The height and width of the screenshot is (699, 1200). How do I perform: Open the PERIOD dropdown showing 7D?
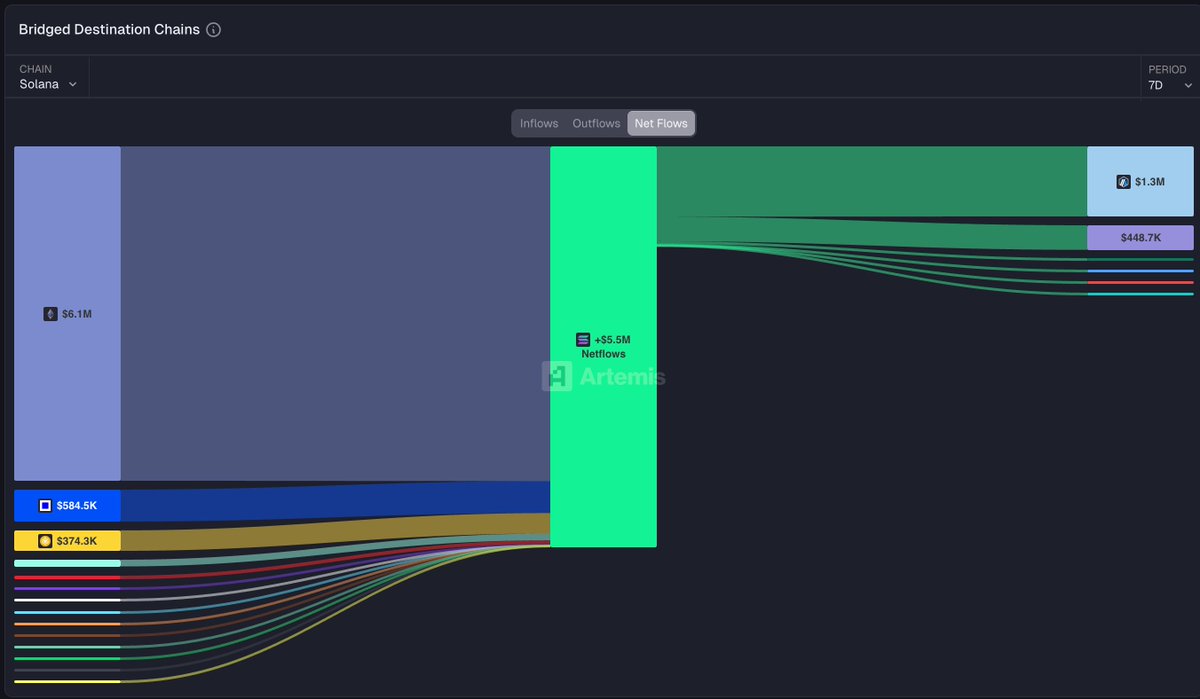(x=1169, y=77)
